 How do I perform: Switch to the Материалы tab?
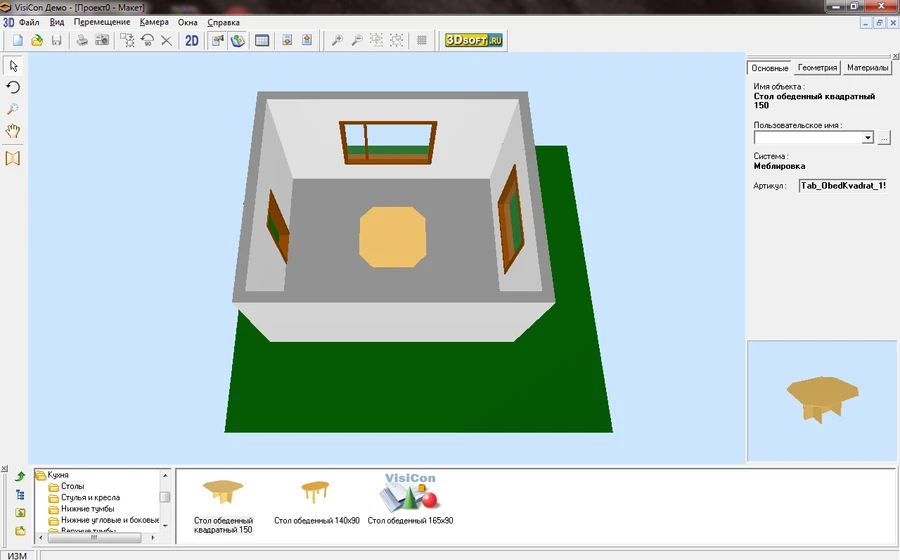click(866, 68)
